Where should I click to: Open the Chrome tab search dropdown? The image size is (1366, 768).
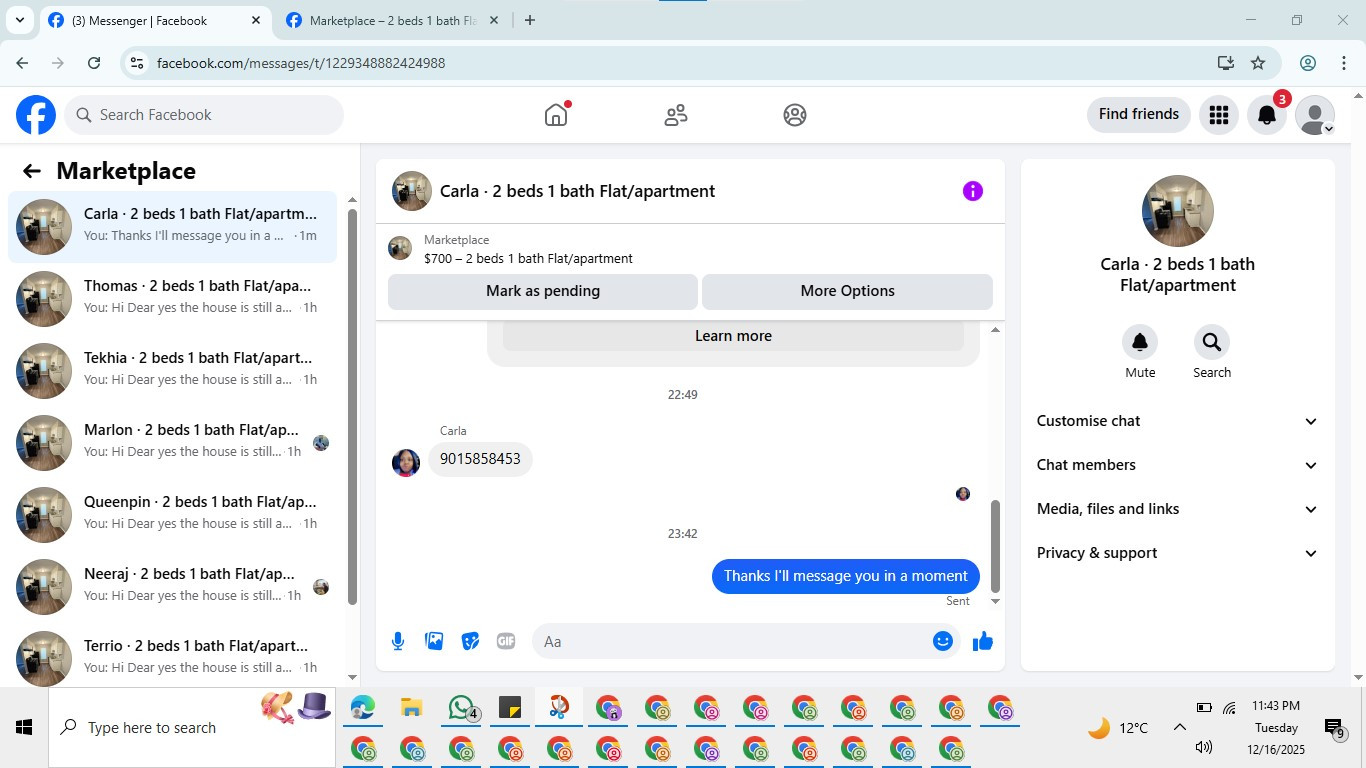click(x=19, y=20)
